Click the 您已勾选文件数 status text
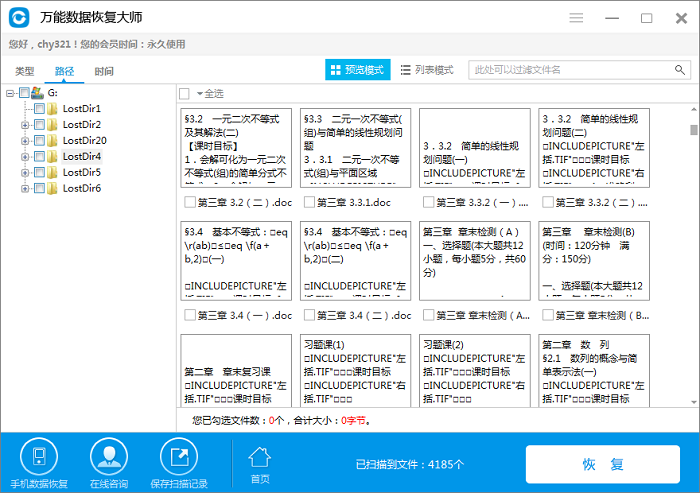The height and width of the screenshot is (493, 700). coord(281,420)
